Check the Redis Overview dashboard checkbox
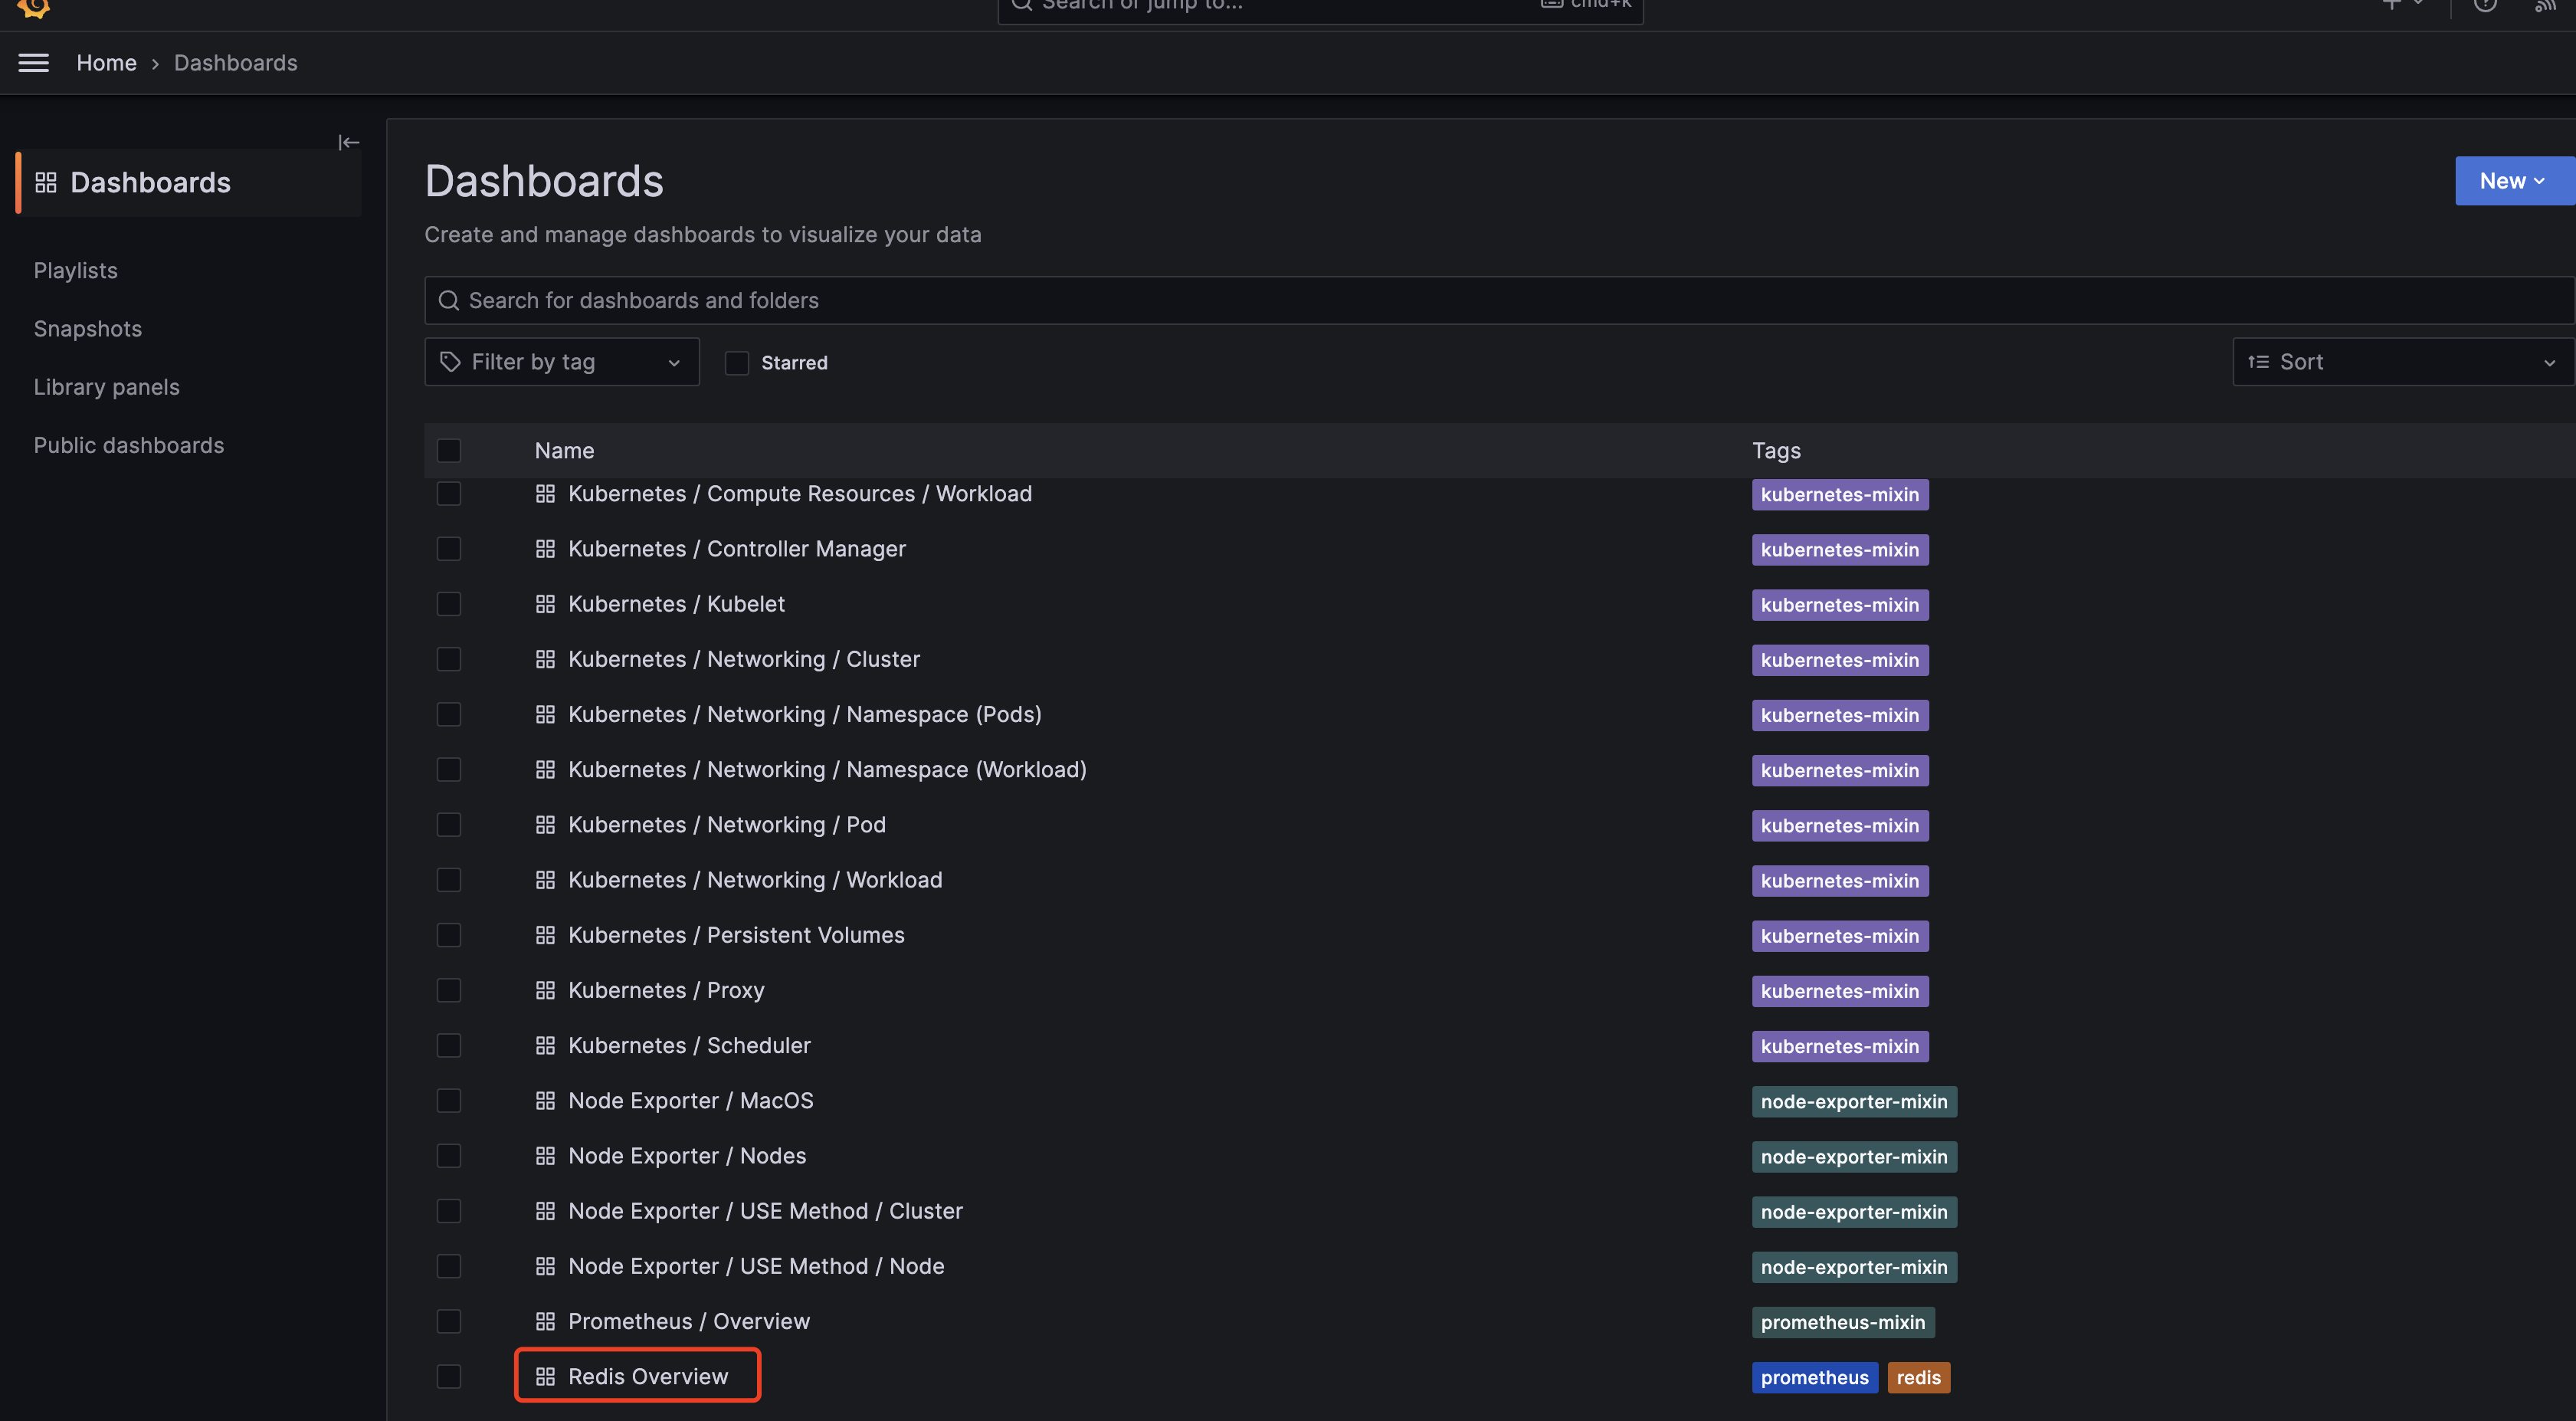2576x1421 pixels. pyautogui.click(x=450, y=1377)
